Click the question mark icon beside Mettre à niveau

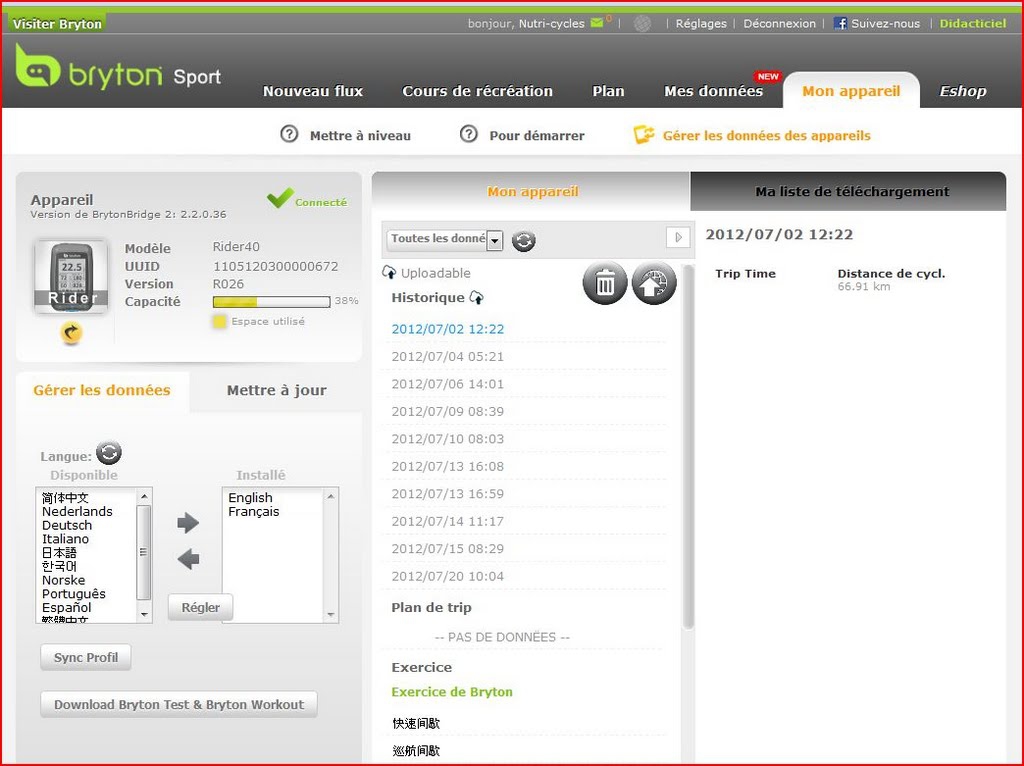pyautogui.click(x=289, y=134)
